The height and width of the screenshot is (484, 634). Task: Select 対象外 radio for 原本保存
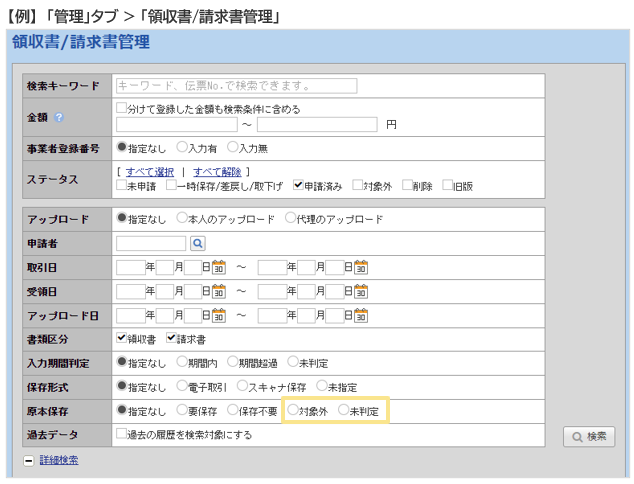(292, 411)
